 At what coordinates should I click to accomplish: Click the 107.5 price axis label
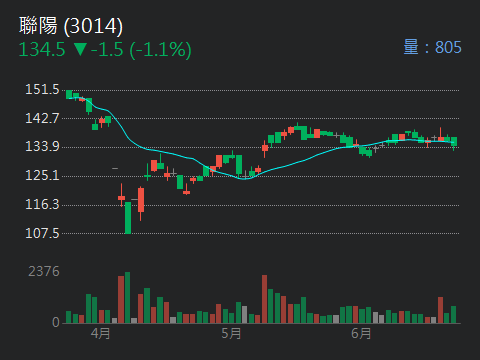coord(42,233)
